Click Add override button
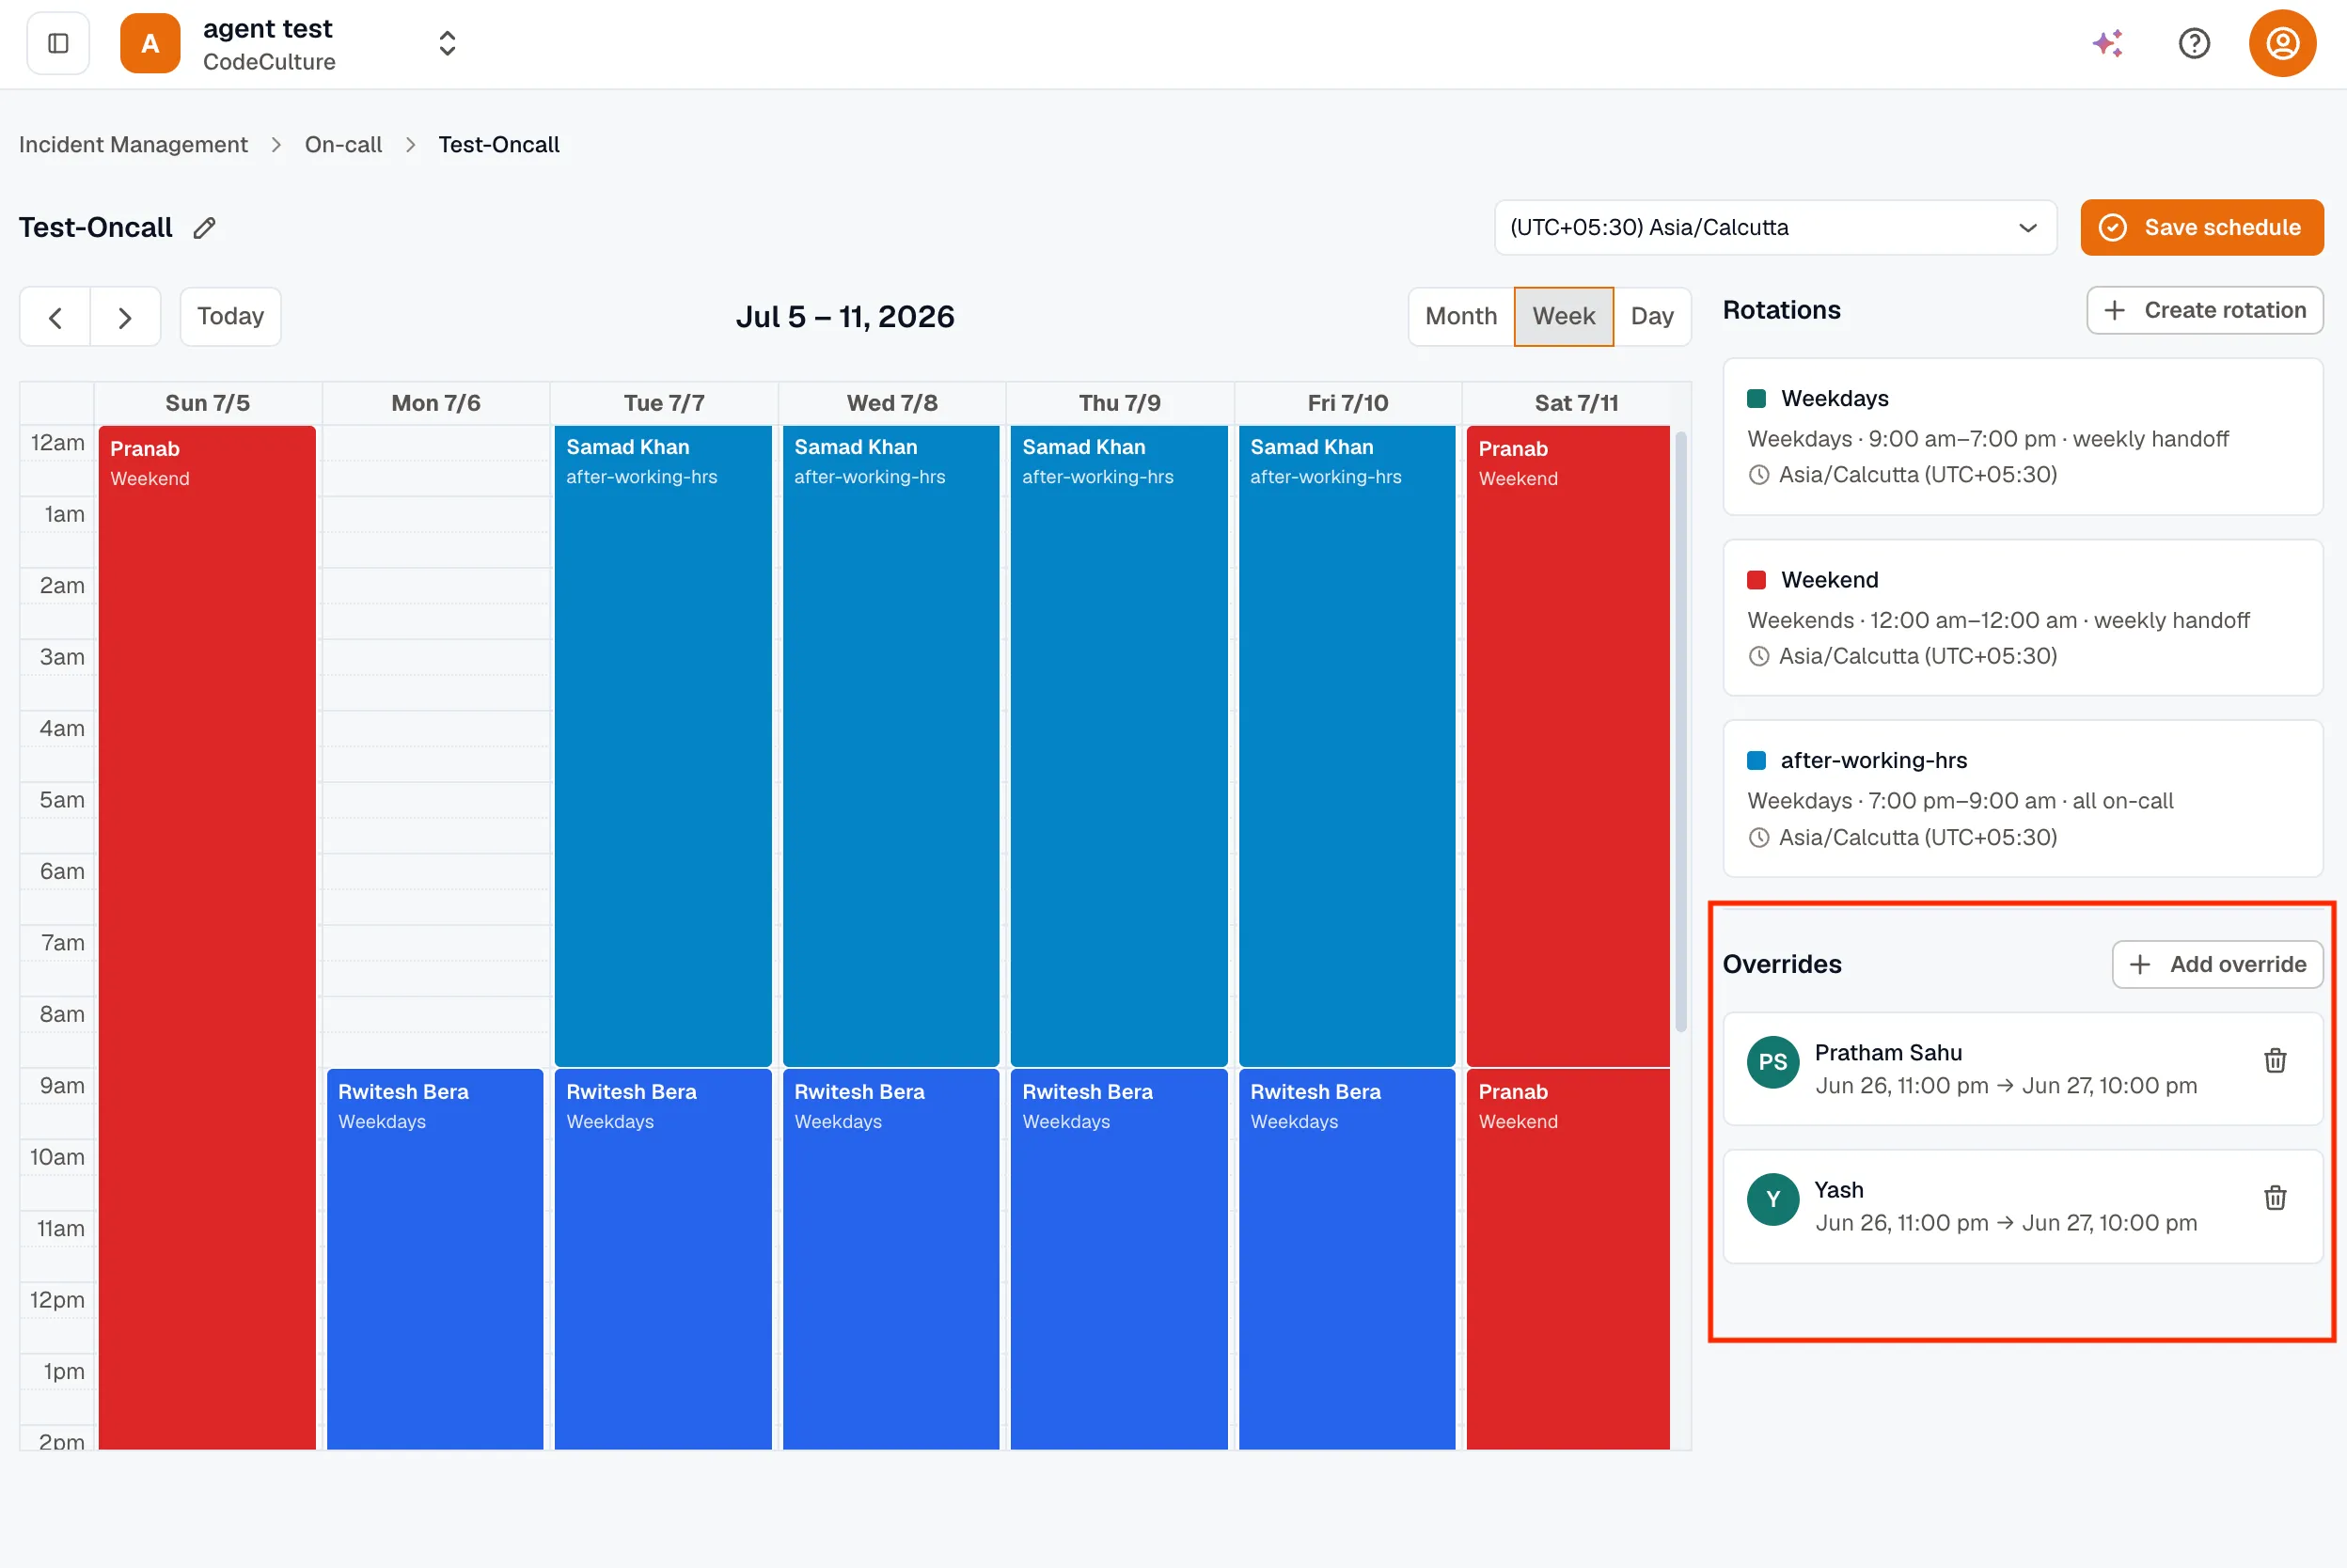This screenshot has height=1568, width=2347. 2217,965
